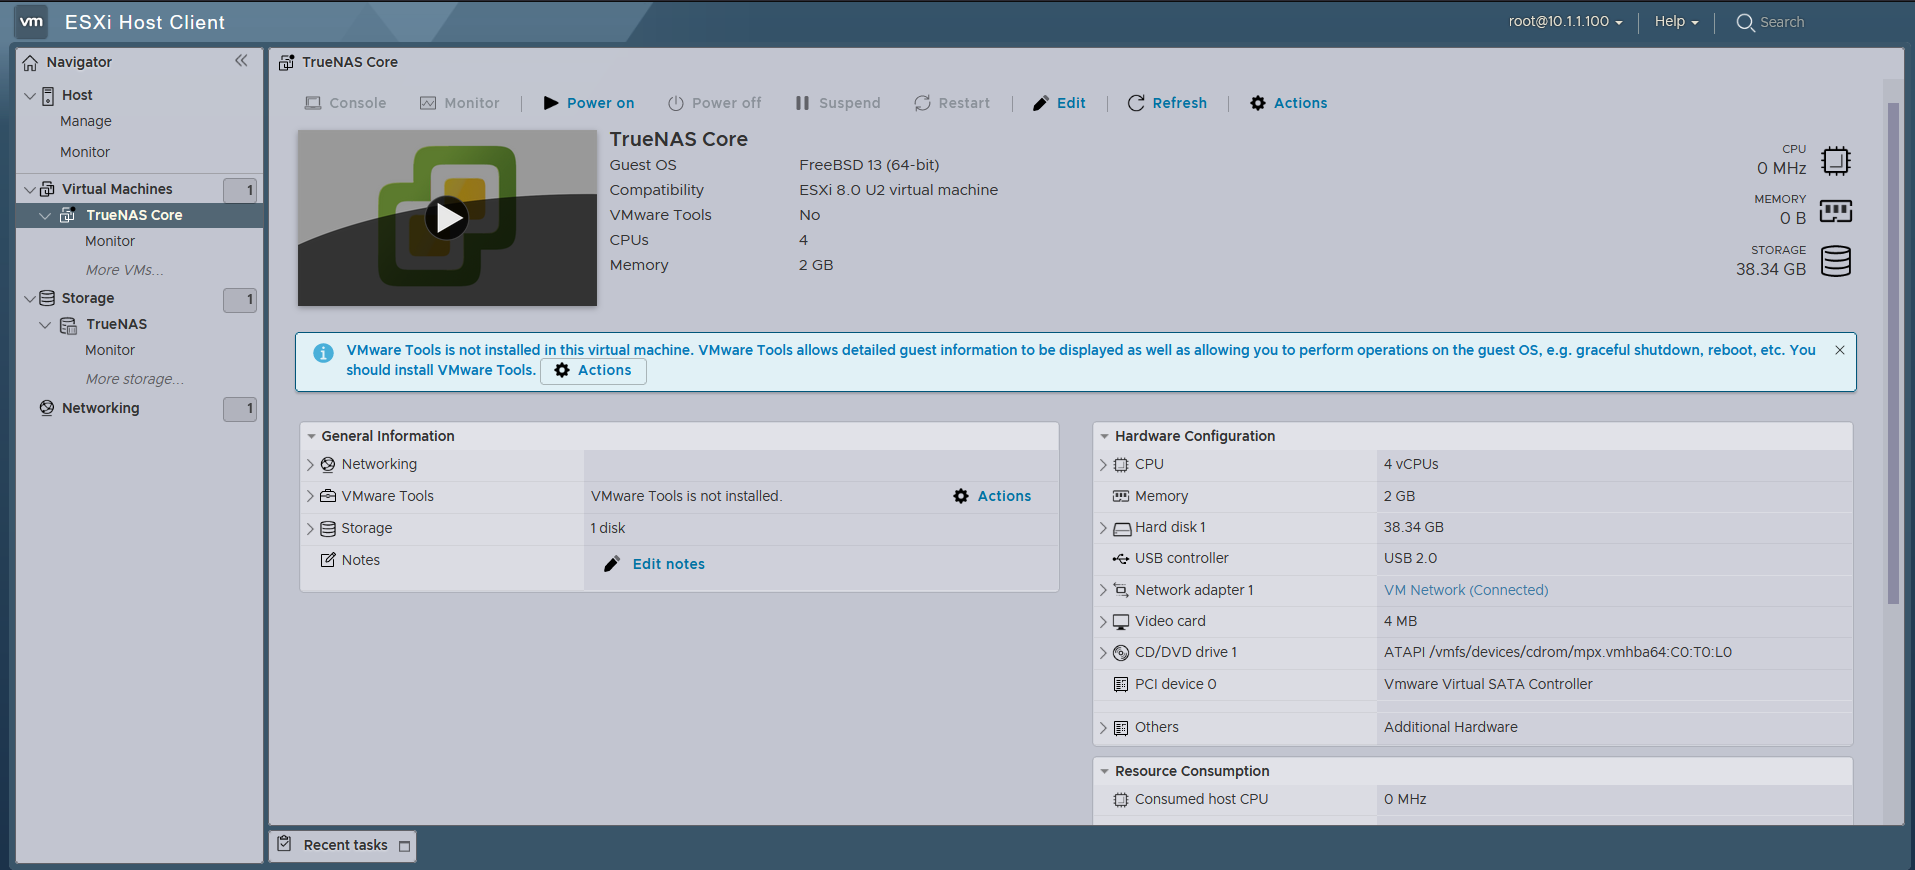This screenshot has width=1915, height=870.
Task: Click the pencil icon next to Edit notes
Action: pyautogui.click(x=612, y=564)
